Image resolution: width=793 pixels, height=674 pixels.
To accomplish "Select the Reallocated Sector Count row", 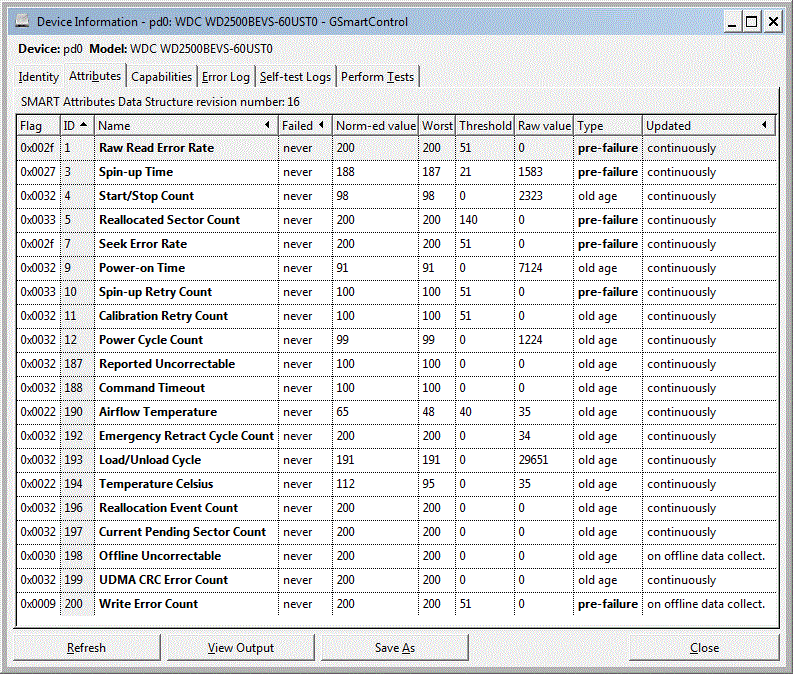I will pyautogui.click(x=396, y=220).
